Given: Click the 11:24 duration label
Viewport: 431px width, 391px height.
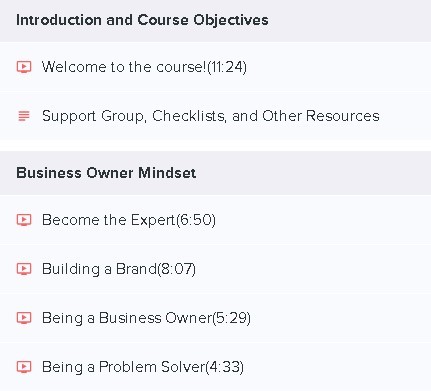Looking at the screenshot, I should 227,67.
